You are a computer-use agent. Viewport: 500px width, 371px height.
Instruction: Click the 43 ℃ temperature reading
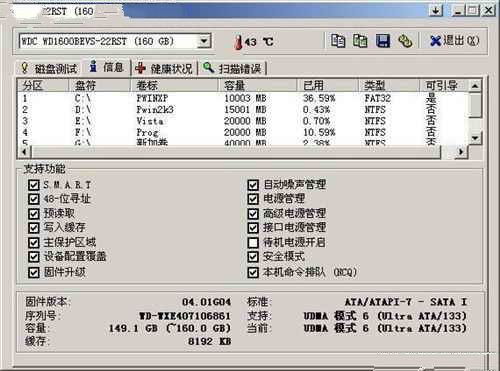pos(259,42)
